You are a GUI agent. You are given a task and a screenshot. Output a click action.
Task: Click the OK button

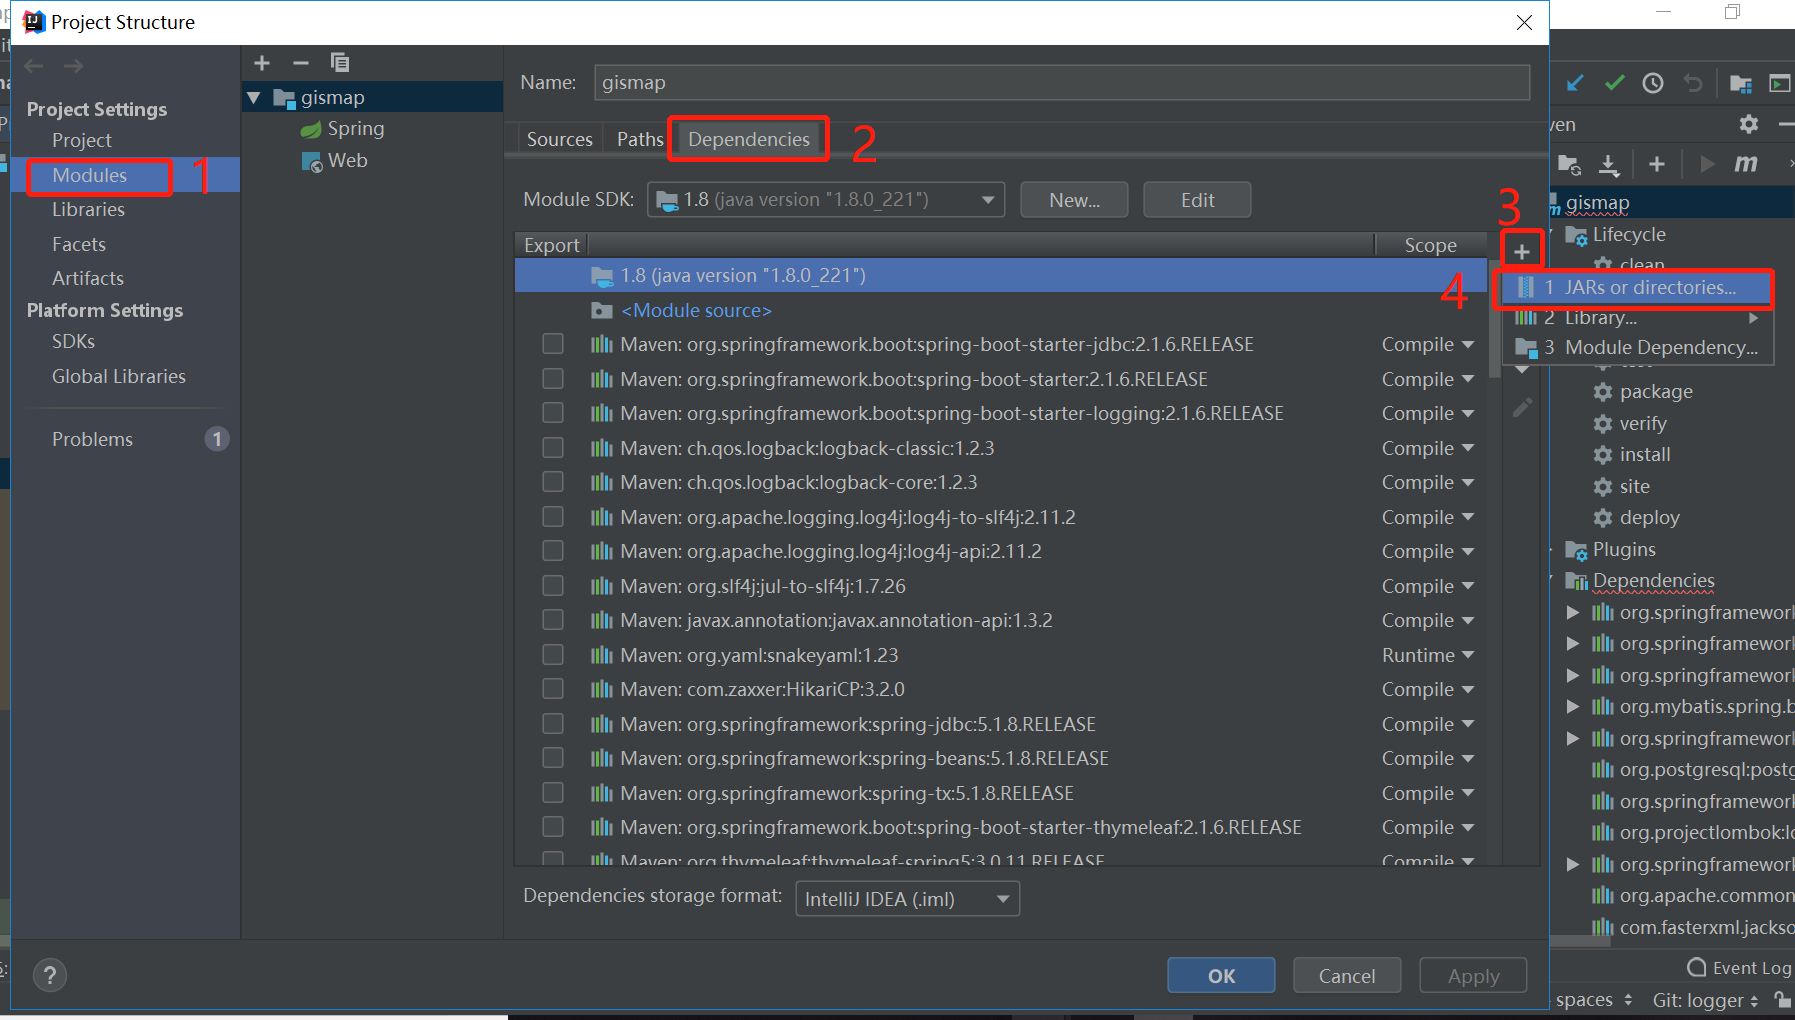[x=1221, y=976]
